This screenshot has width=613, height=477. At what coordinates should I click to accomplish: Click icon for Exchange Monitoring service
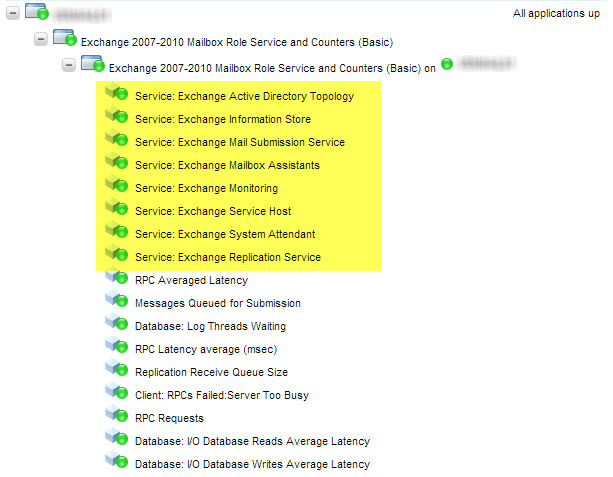(117, 184)
